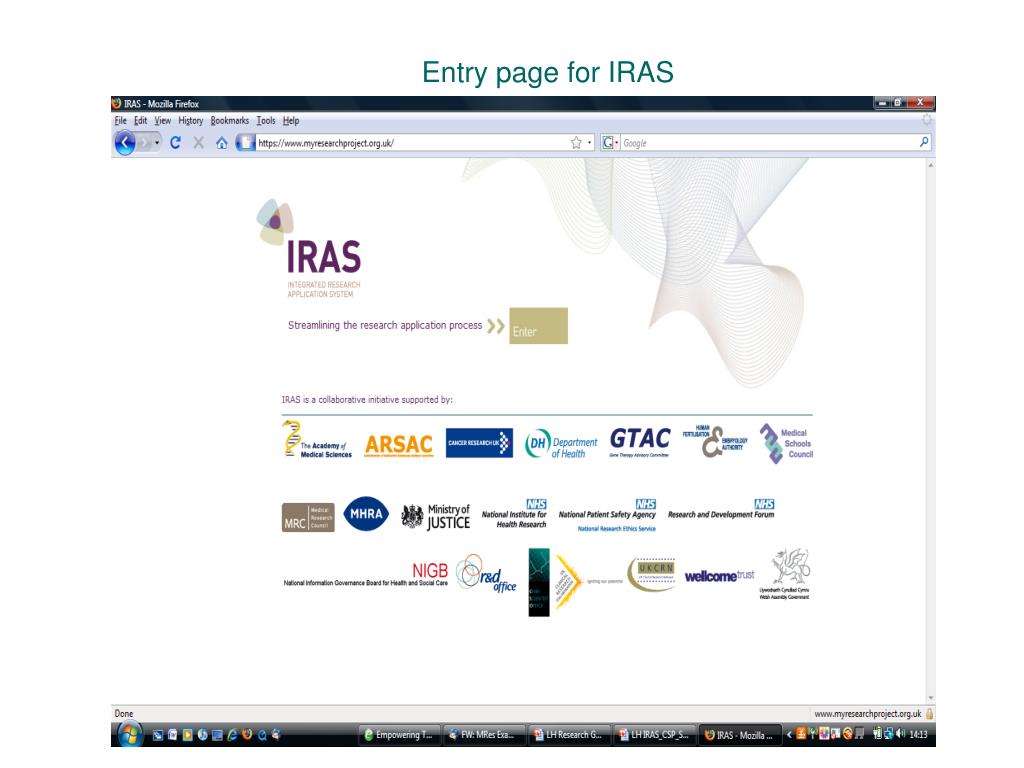
Task: Click the Ministry of Justice logo
Action: tap(436, 517)
